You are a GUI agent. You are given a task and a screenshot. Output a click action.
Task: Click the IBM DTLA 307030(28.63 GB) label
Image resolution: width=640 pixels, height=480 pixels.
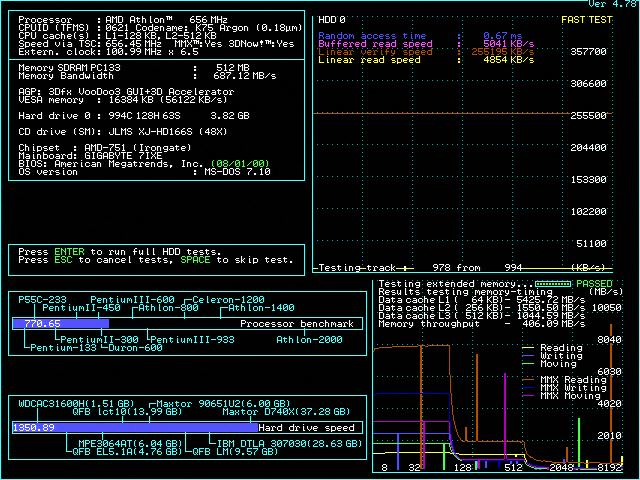[289, 444]
